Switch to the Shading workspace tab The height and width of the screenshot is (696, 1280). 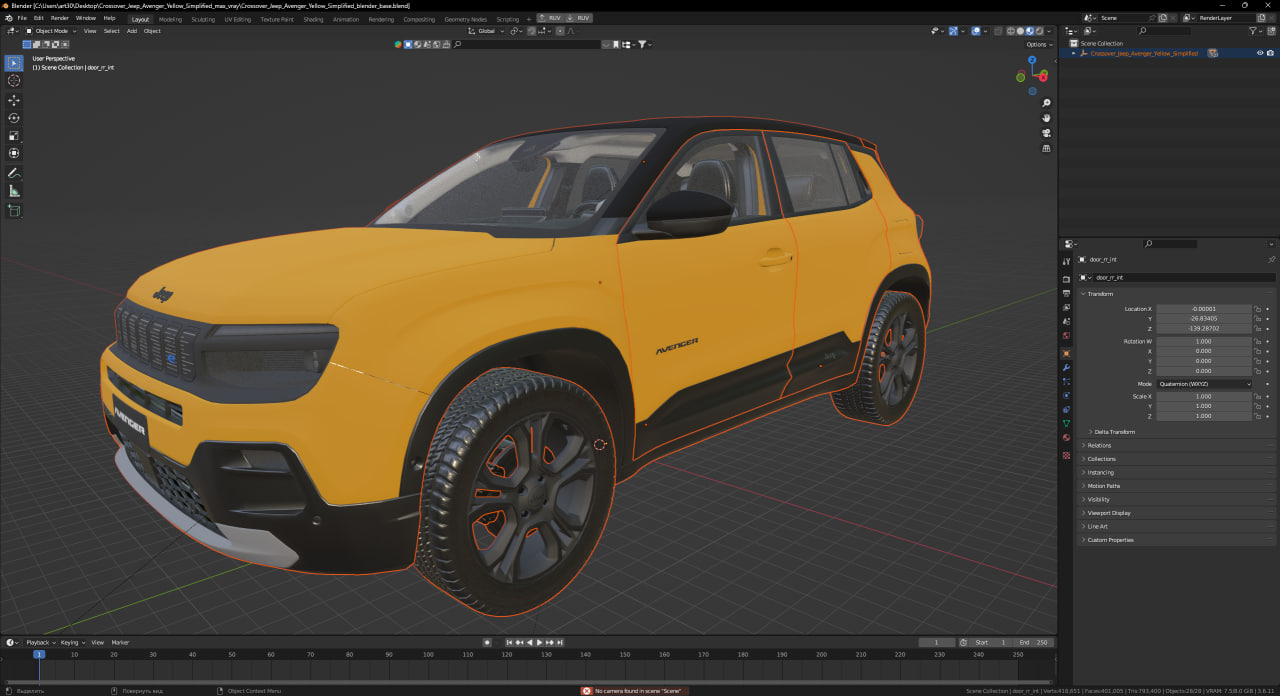(313, 19)
